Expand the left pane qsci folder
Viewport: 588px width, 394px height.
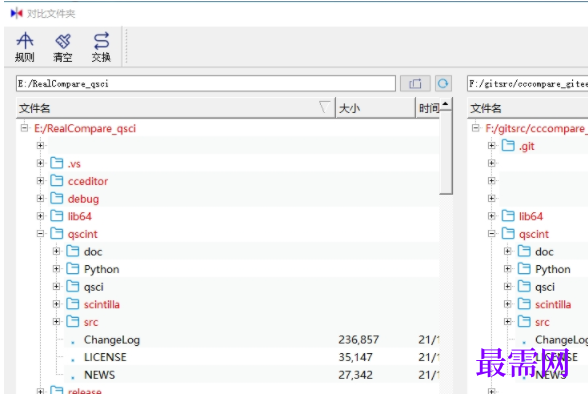pyautogui.click(x=57, y=286)
